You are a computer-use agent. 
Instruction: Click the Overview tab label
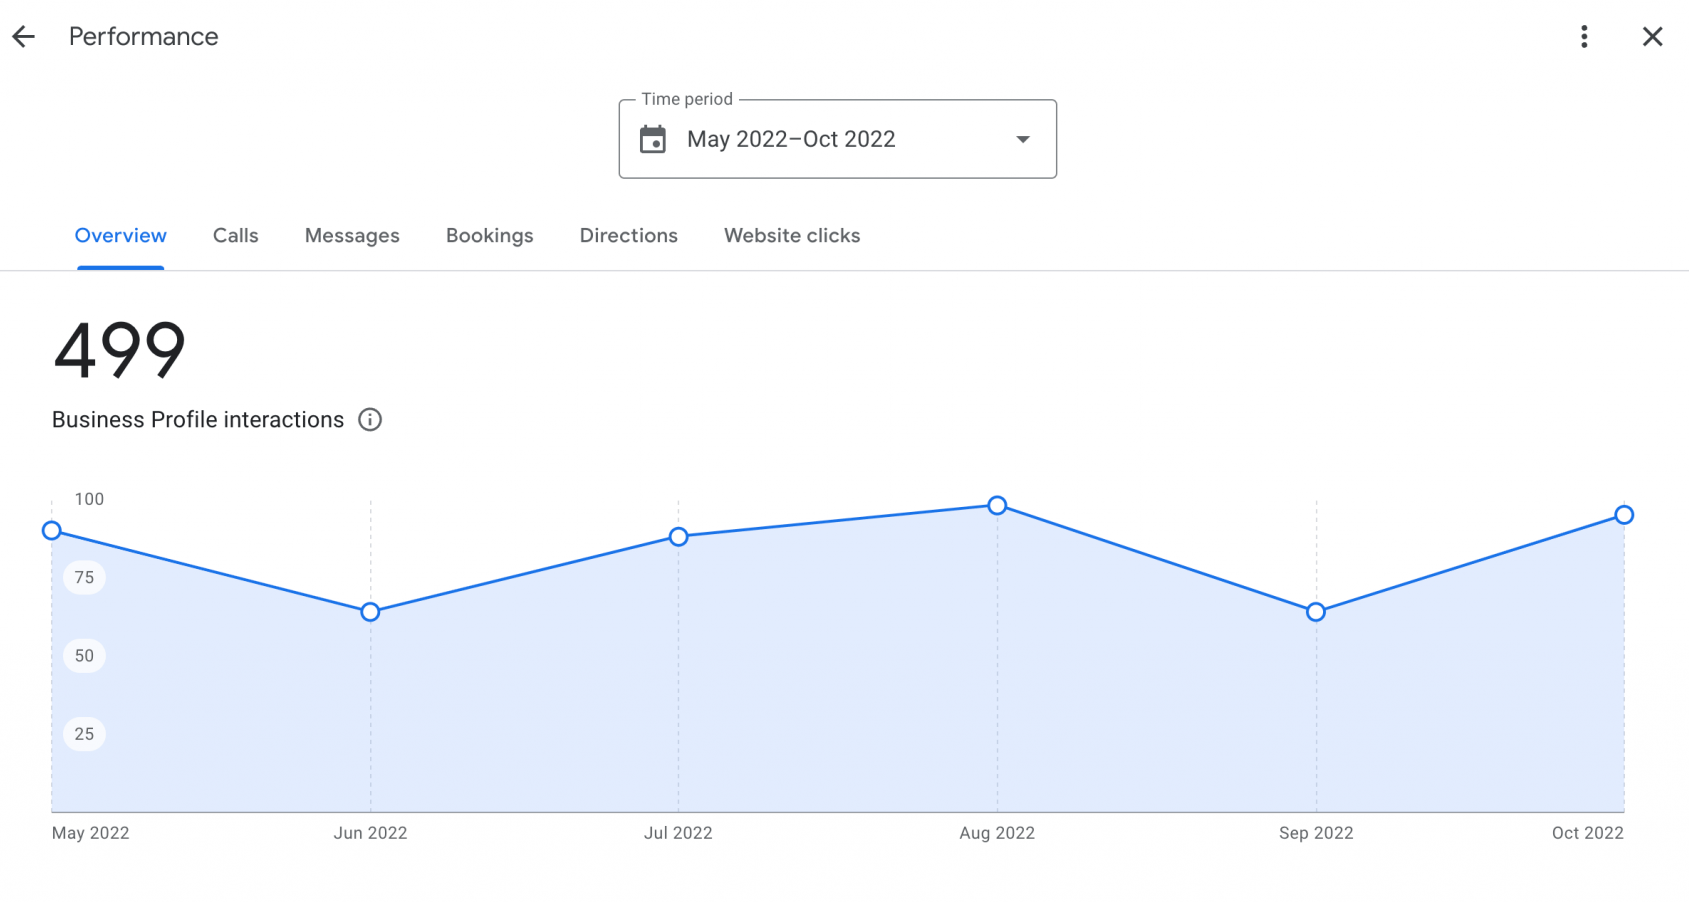tap(120, 235)
